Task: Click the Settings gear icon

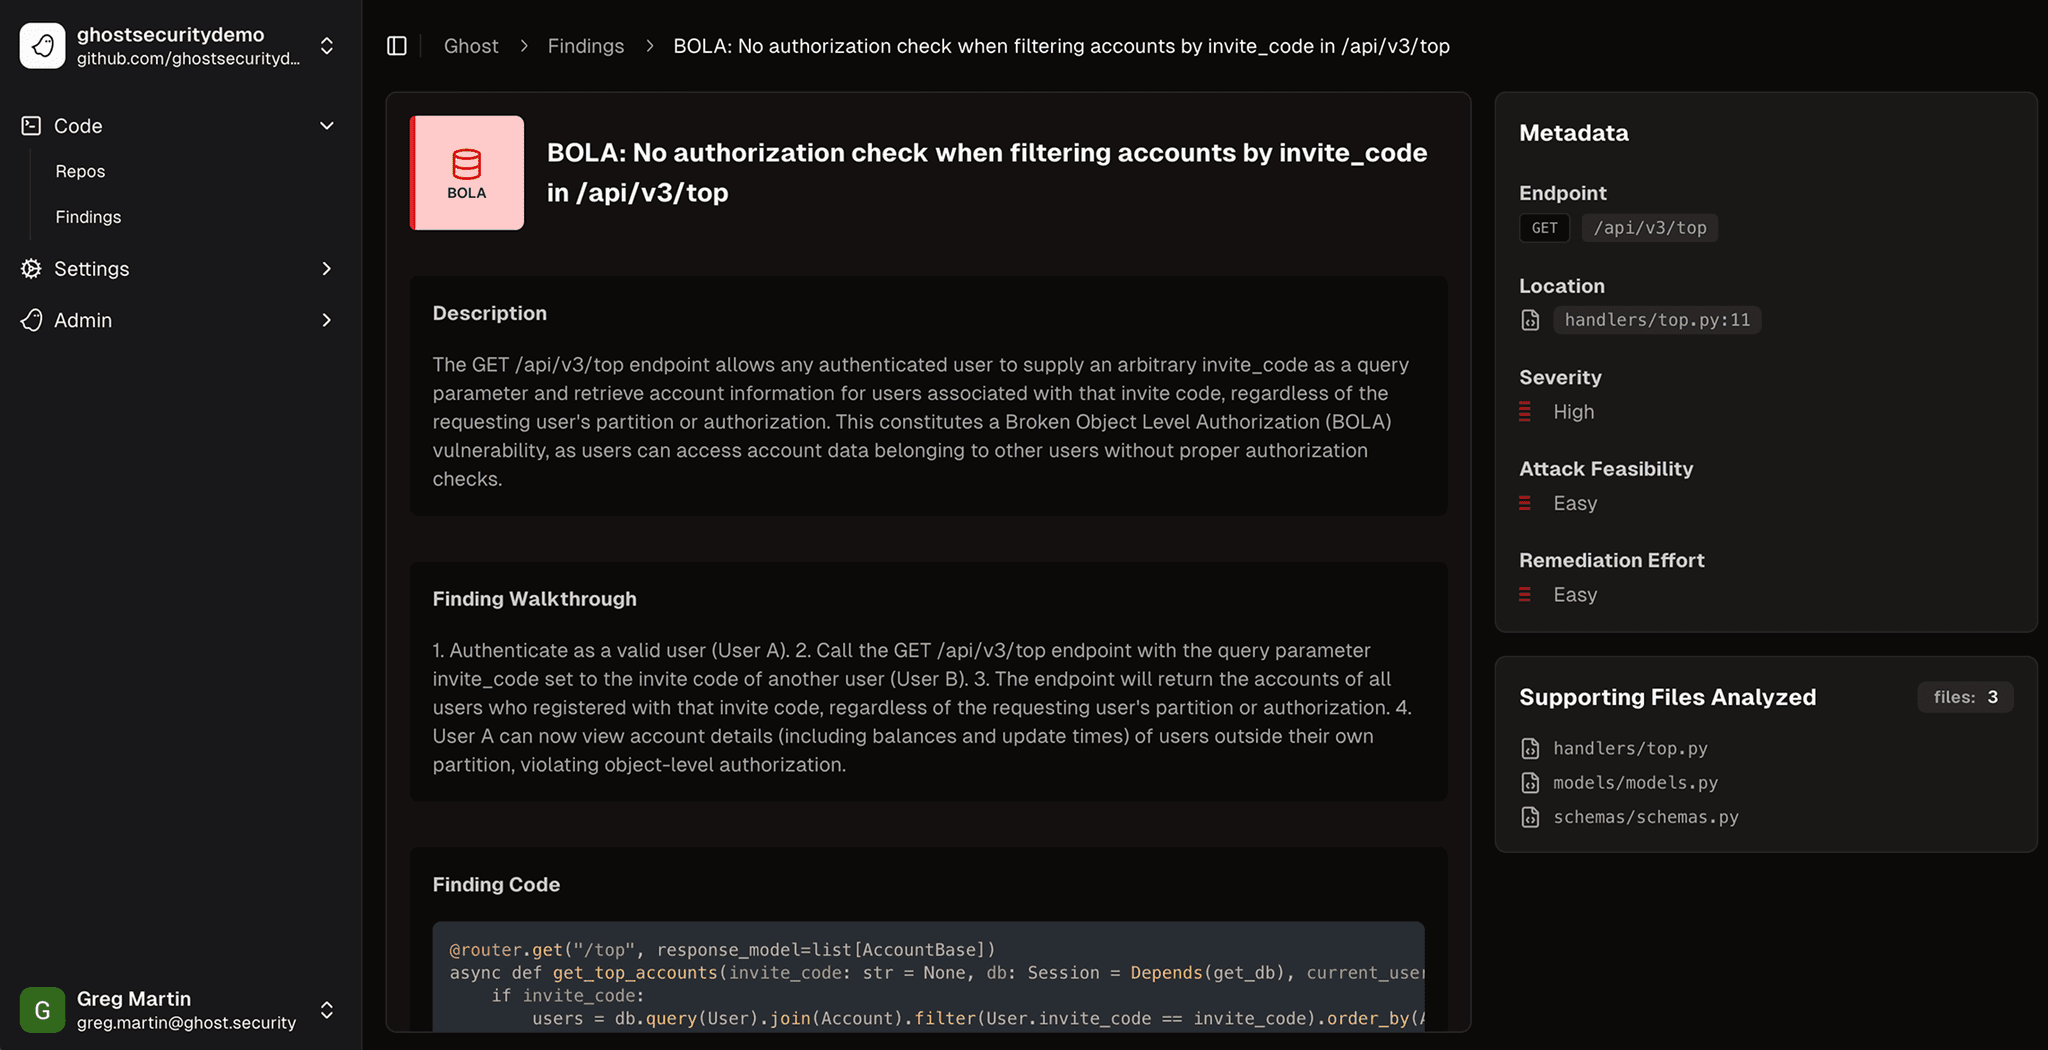Action: pyautogui.click(x=31, y=269)
